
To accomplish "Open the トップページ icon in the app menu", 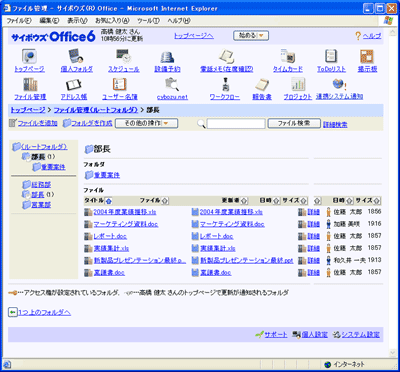I will click(x=29, y=56).
